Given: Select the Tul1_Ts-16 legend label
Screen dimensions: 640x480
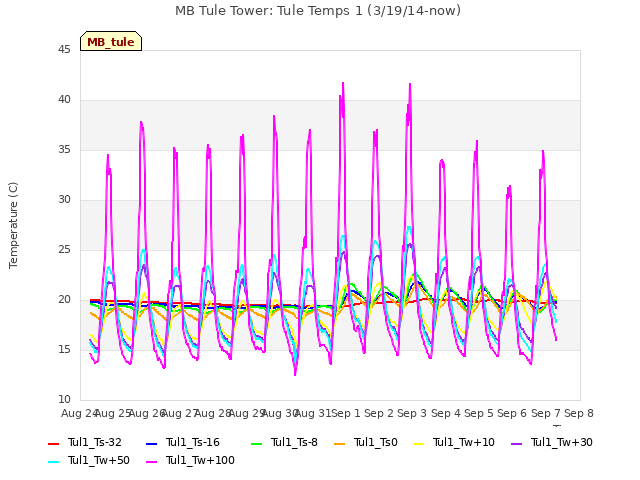Looking at the screenshot, I should [x=193, y=442].
